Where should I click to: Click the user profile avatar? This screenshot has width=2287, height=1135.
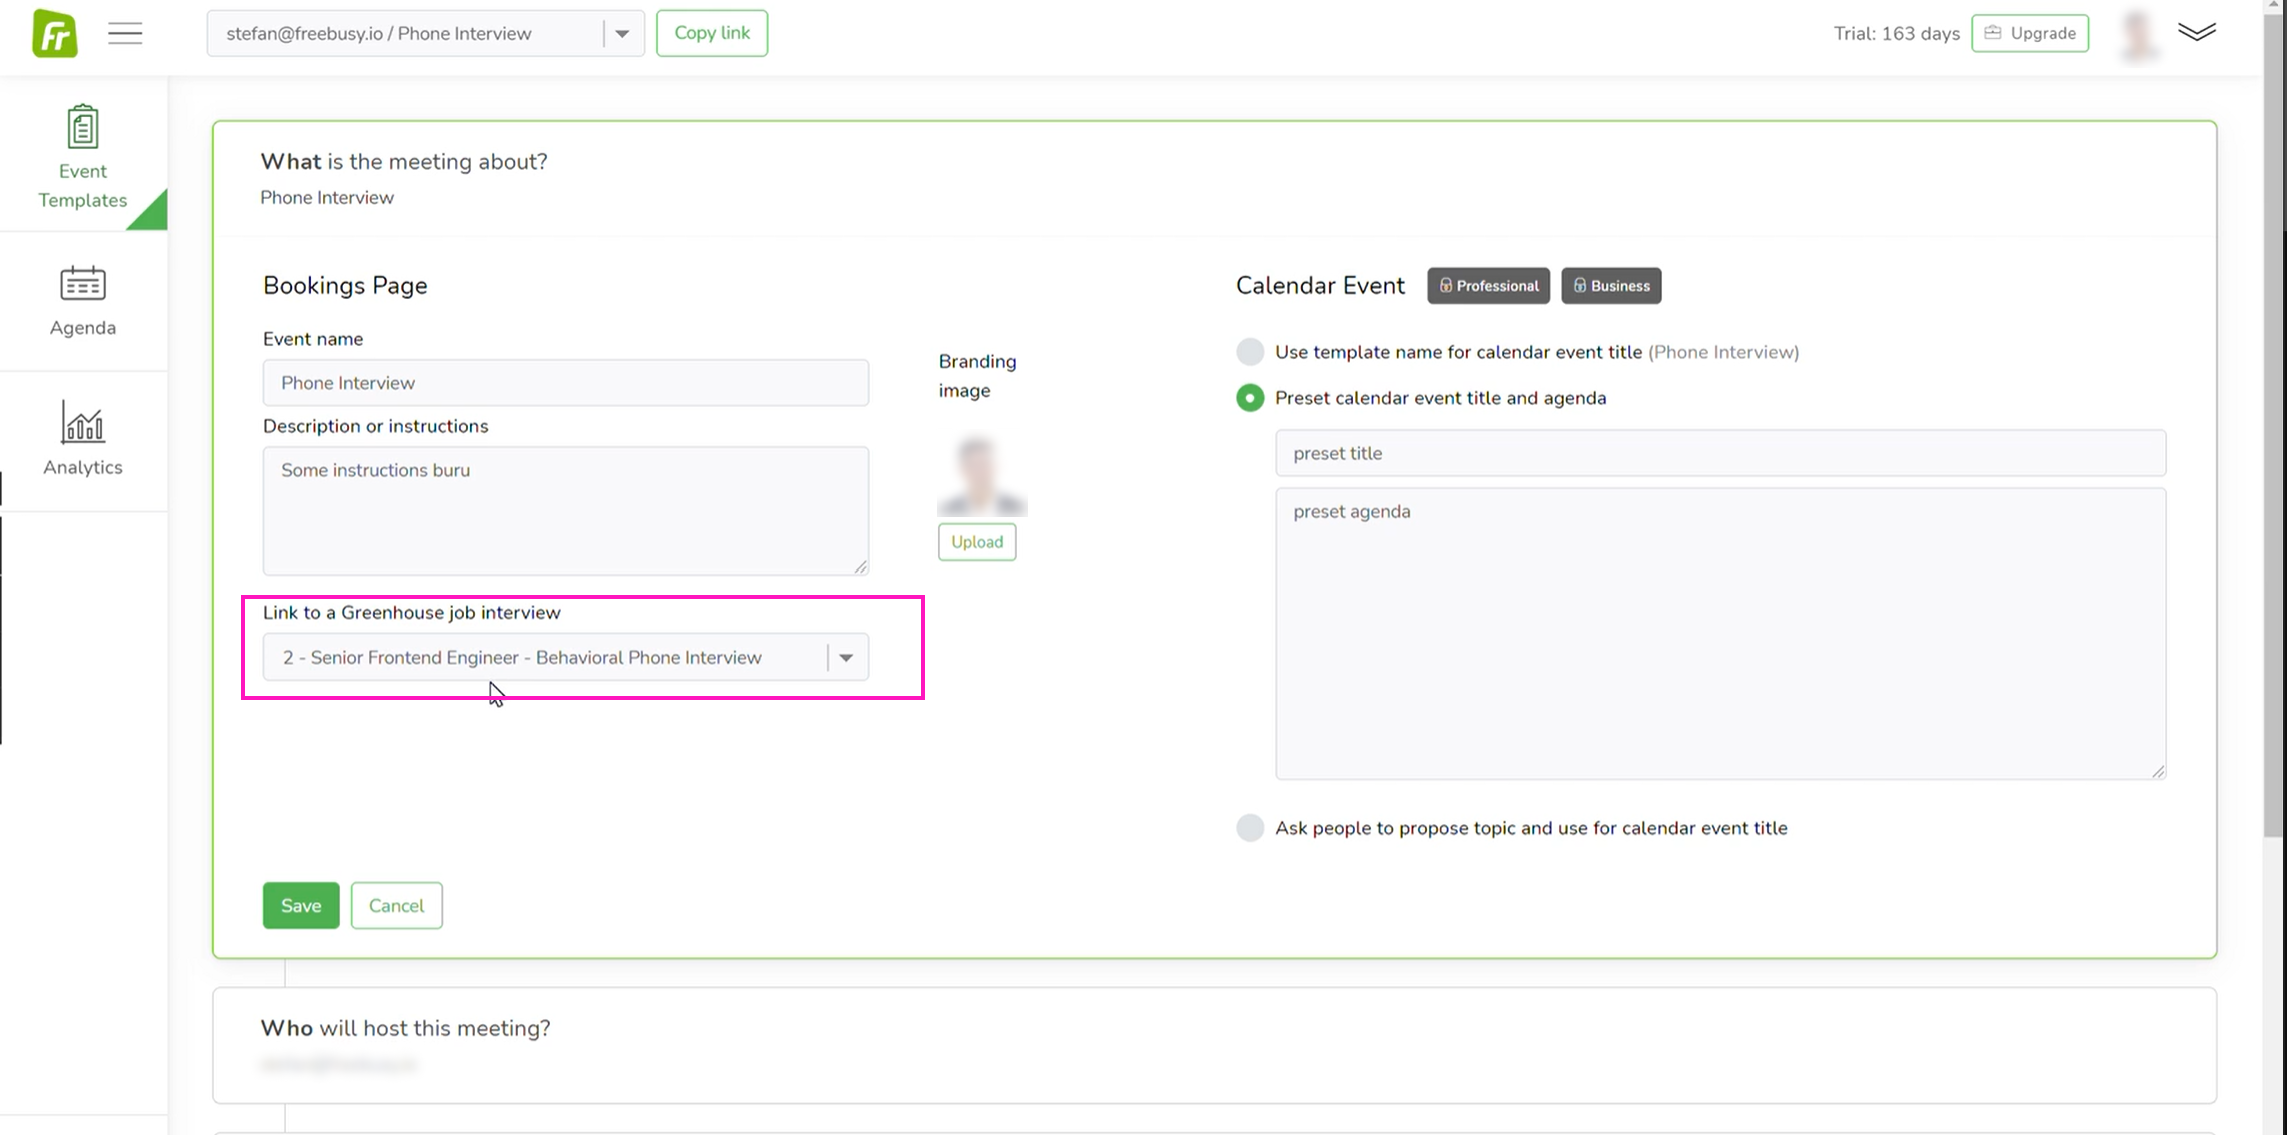tap(2138, 34)
